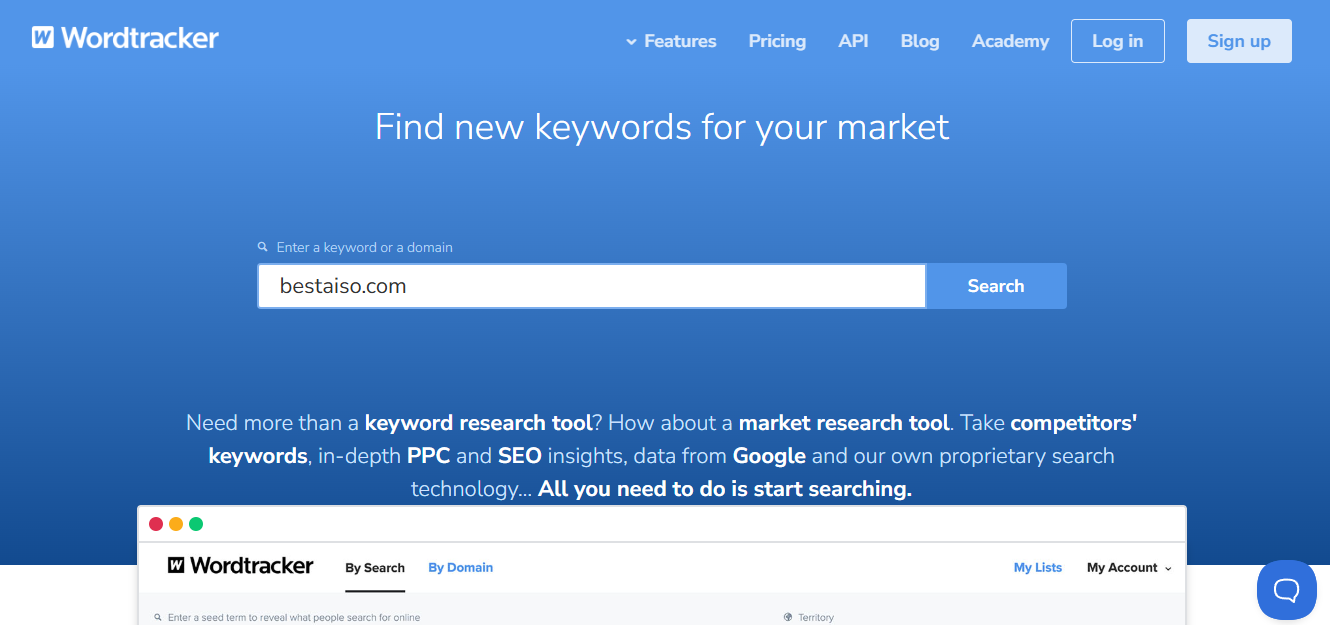Focus the keyword or domain input field
This screenshot has height=625, width=1330.
click(x=592, y=286)
